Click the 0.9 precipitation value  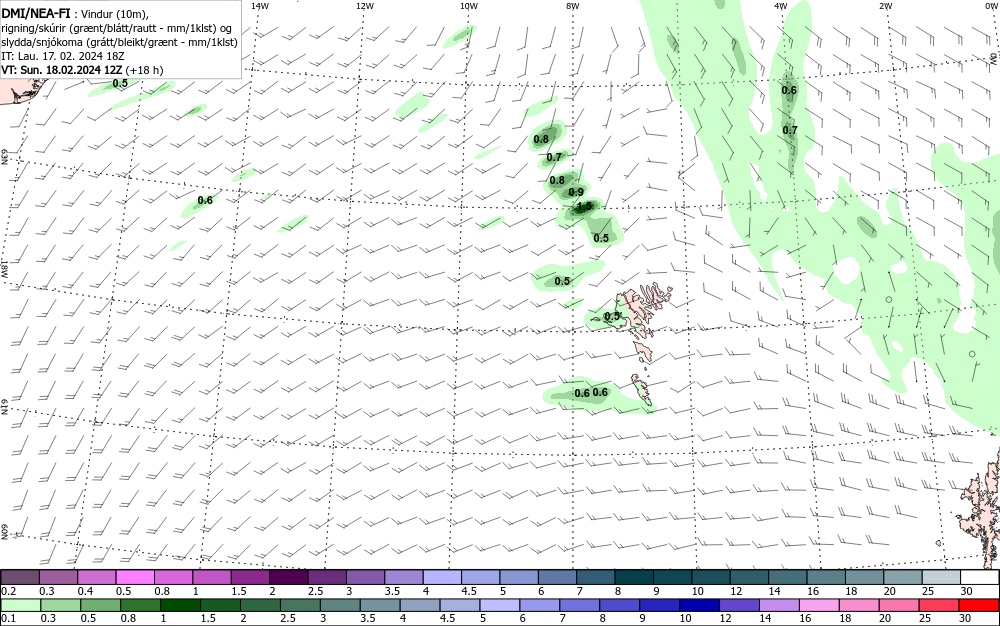pos(576,192)
